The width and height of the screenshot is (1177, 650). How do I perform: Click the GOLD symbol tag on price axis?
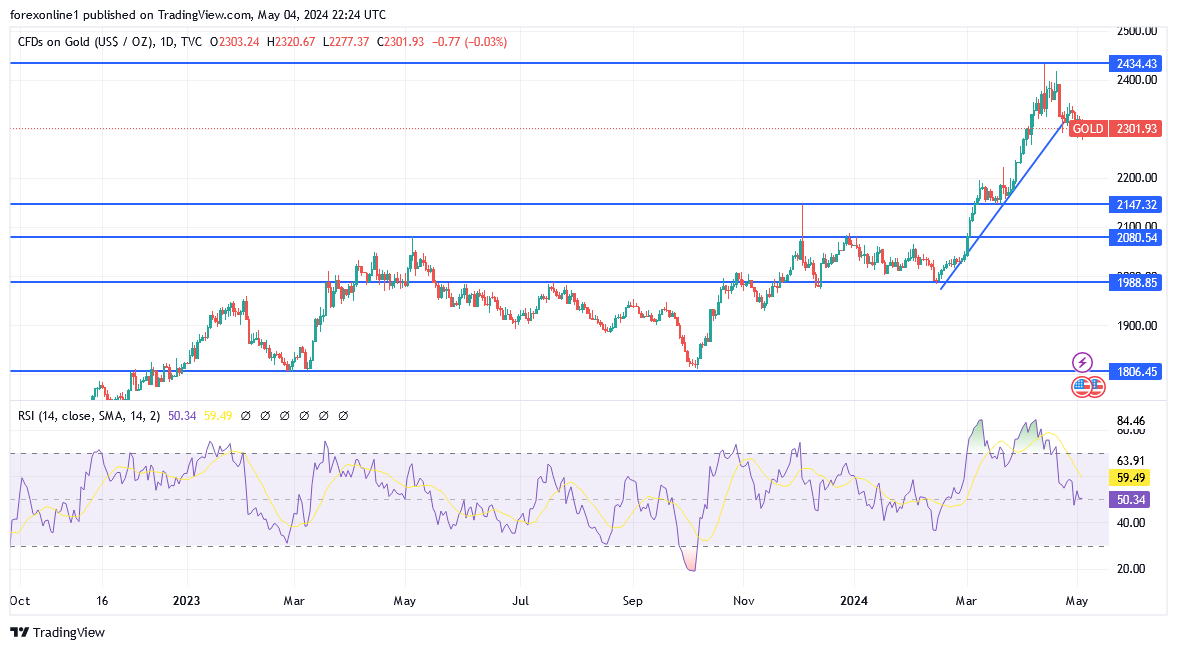pyautogui.click(x=1088, y=129)
